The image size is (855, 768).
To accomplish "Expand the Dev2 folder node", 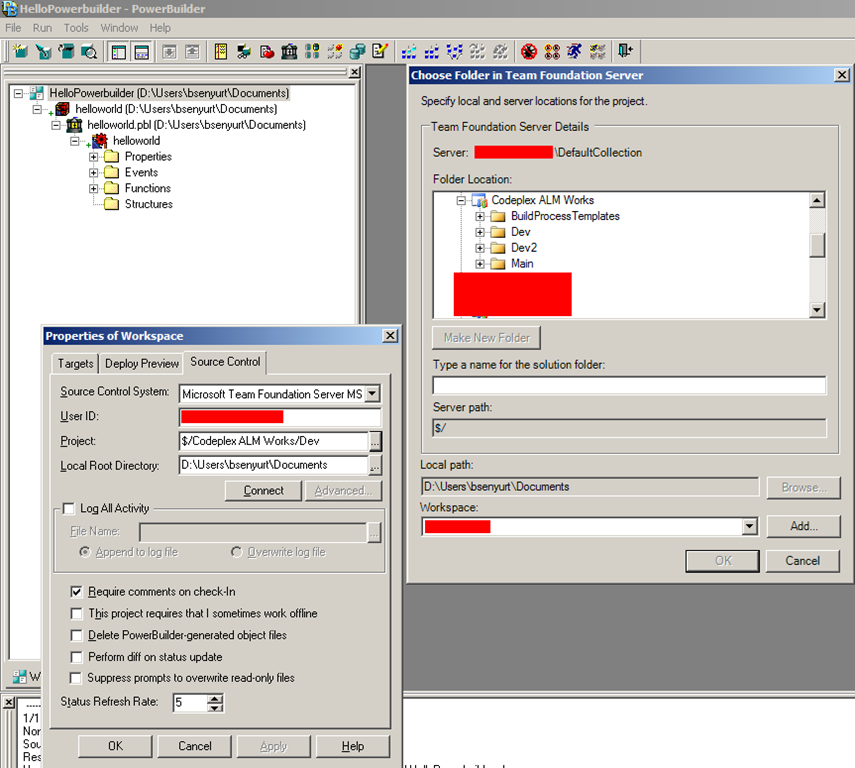I will click(480, 248).
